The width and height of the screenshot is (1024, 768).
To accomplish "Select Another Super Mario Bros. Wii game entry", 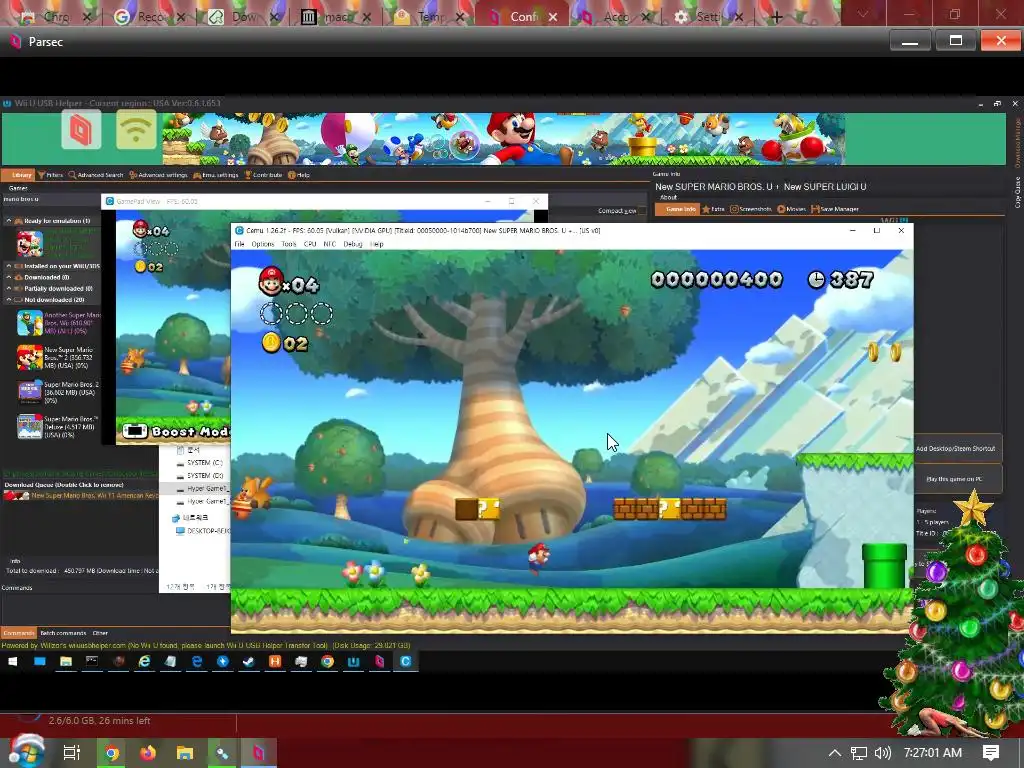I will pyautogui.click(x=58, y=323).
